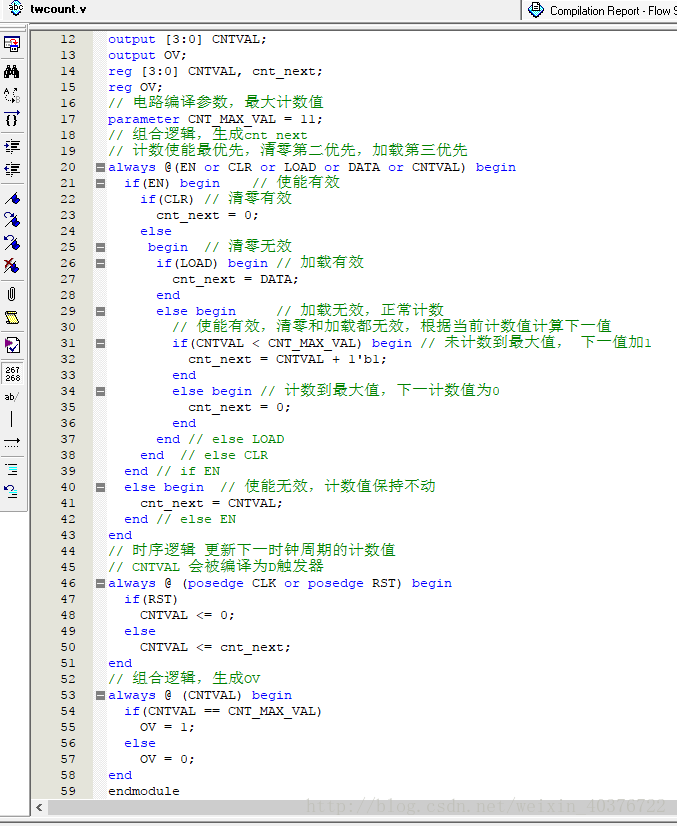Click the detach window icon
Screen dimensions: 677x826
click(12, 44)
